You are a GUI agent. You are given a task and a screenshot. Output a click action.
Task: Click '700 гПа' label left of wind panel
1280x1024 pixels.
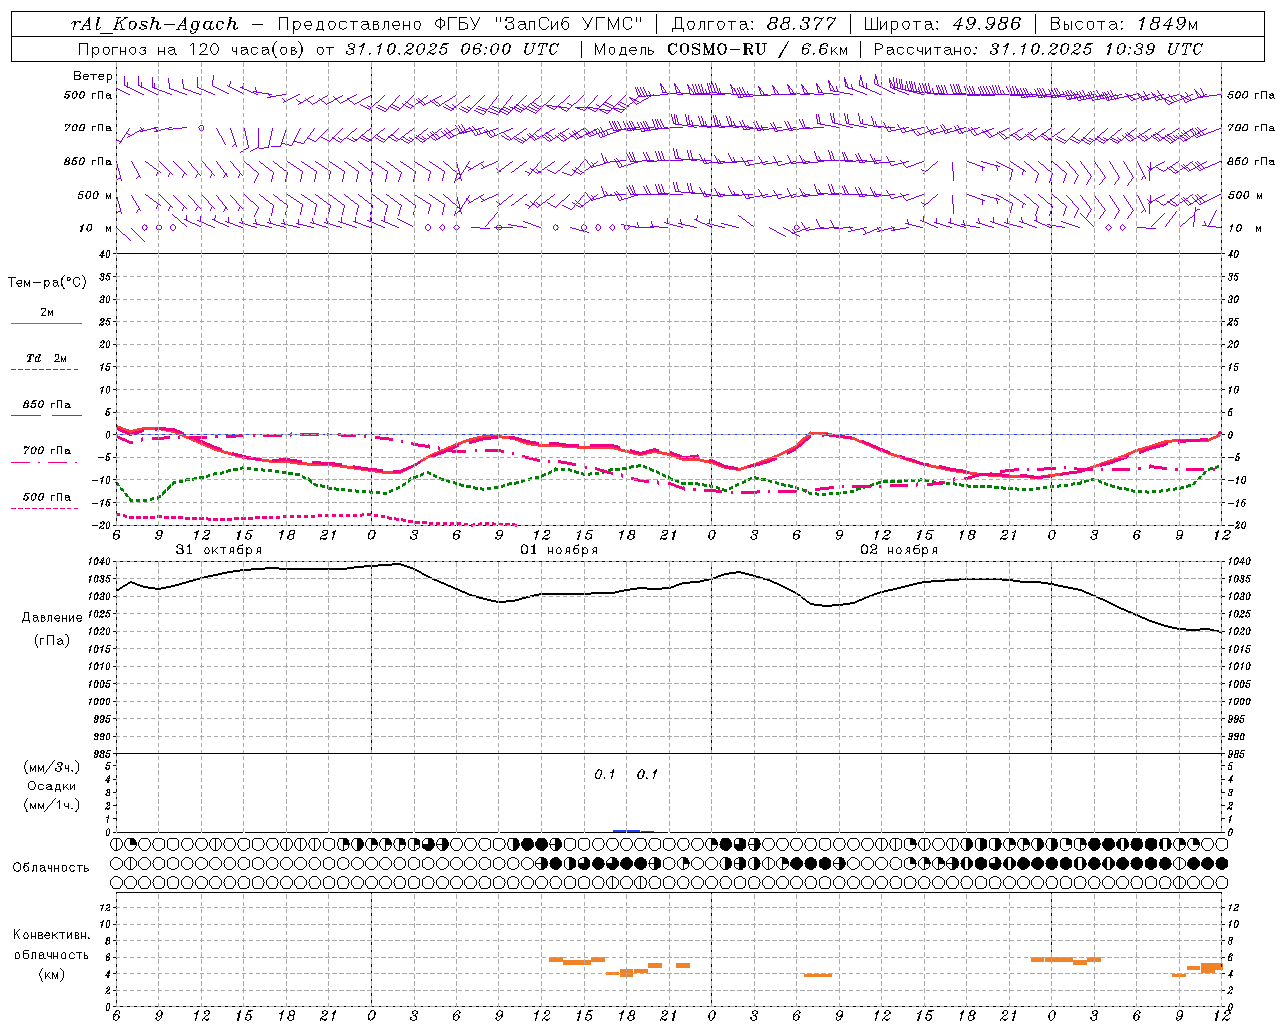tap(88, 128)
